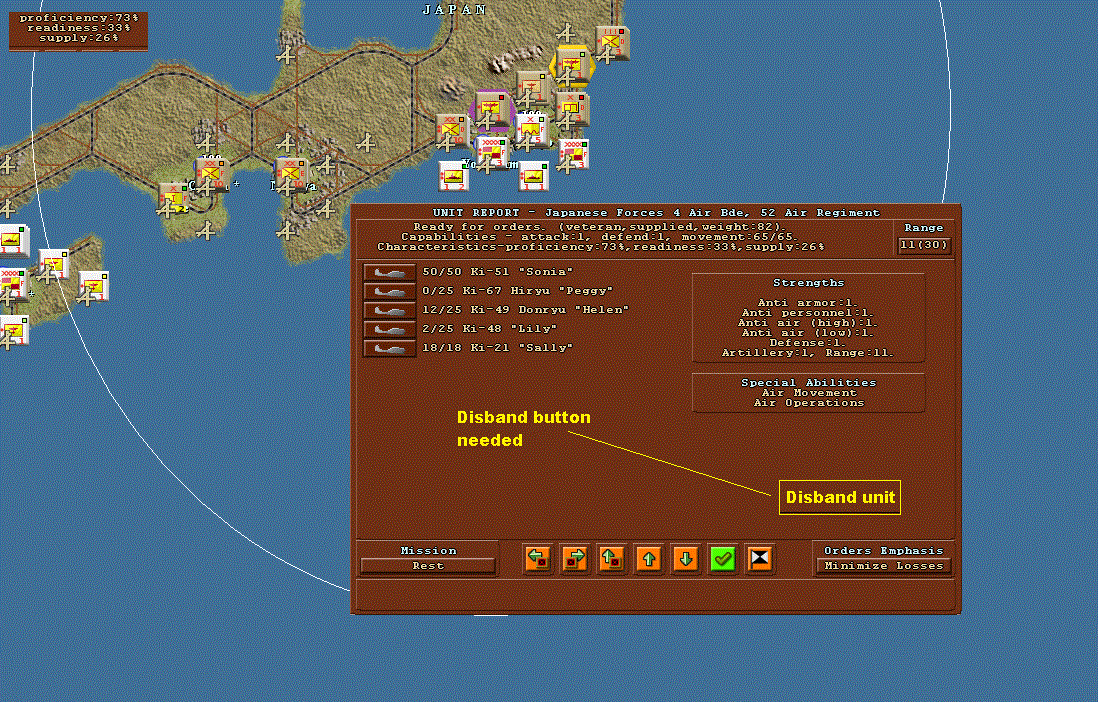Click the Capabilities attack/defend/movement line

(x=600, y=237)
